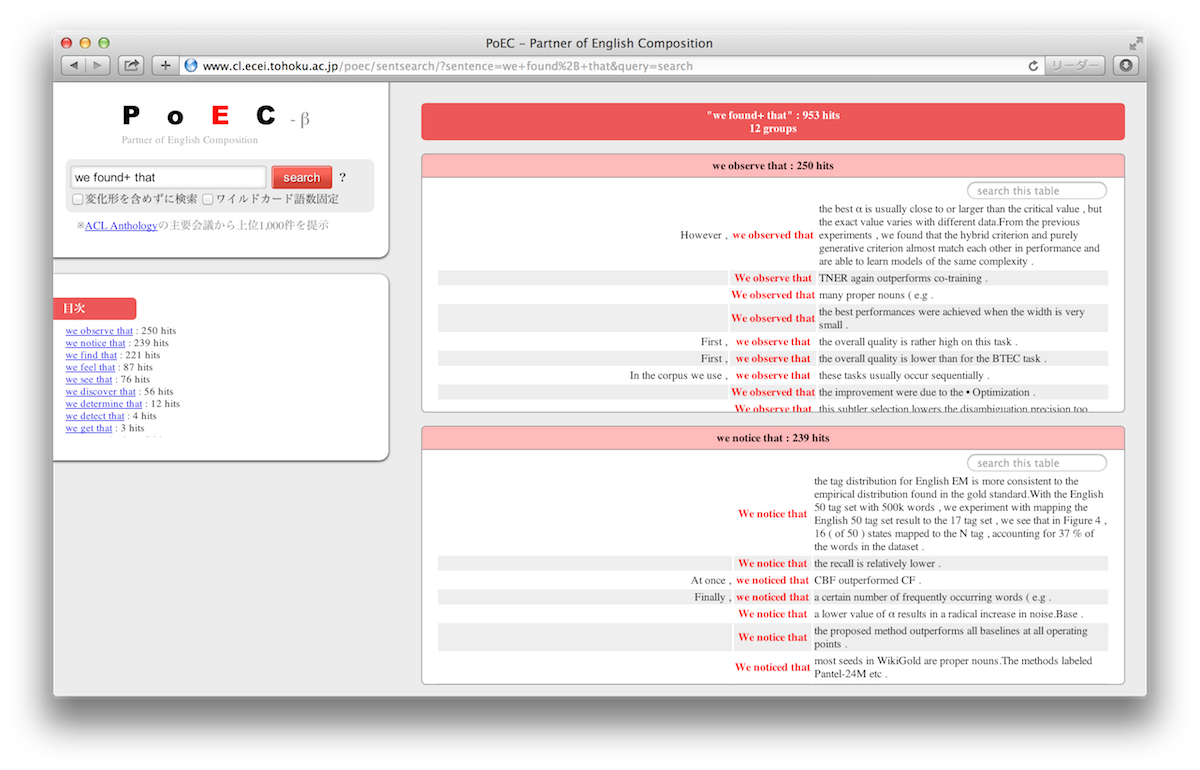Click the "we notice that : 239 hits" header
1200x770 pixels.
773,438
